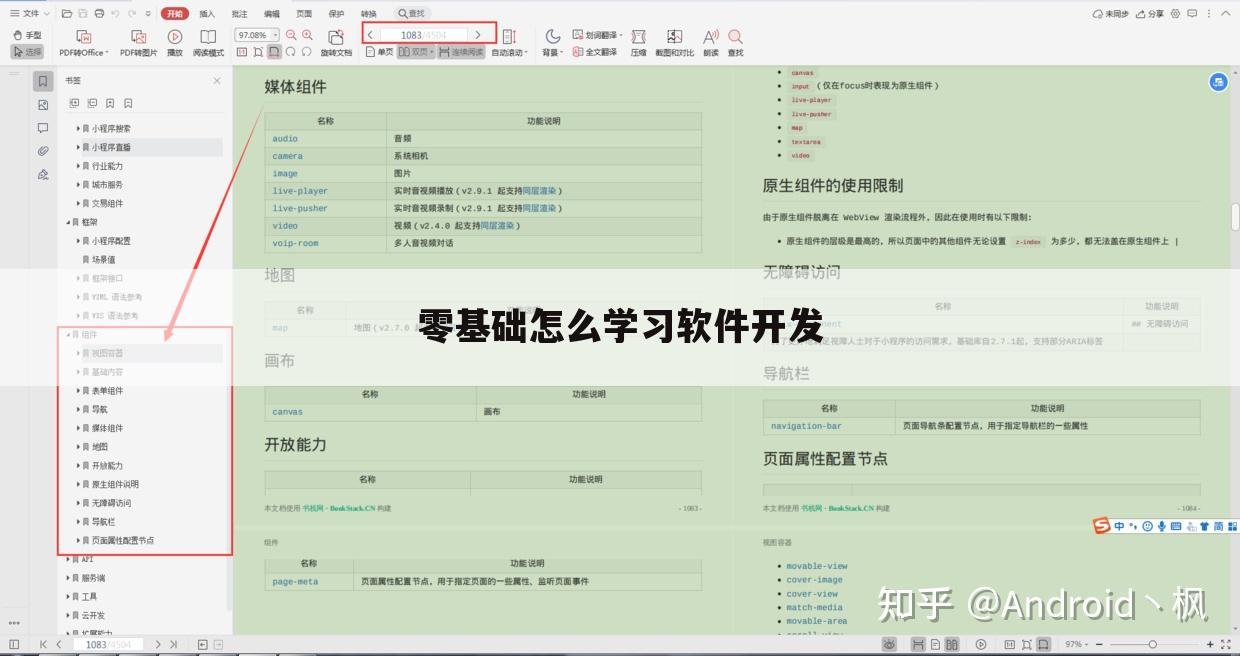Click the 截图和对比 screenshot compare icon
The width and height of the screenshot is (1240, 656).
click(673, 41)
